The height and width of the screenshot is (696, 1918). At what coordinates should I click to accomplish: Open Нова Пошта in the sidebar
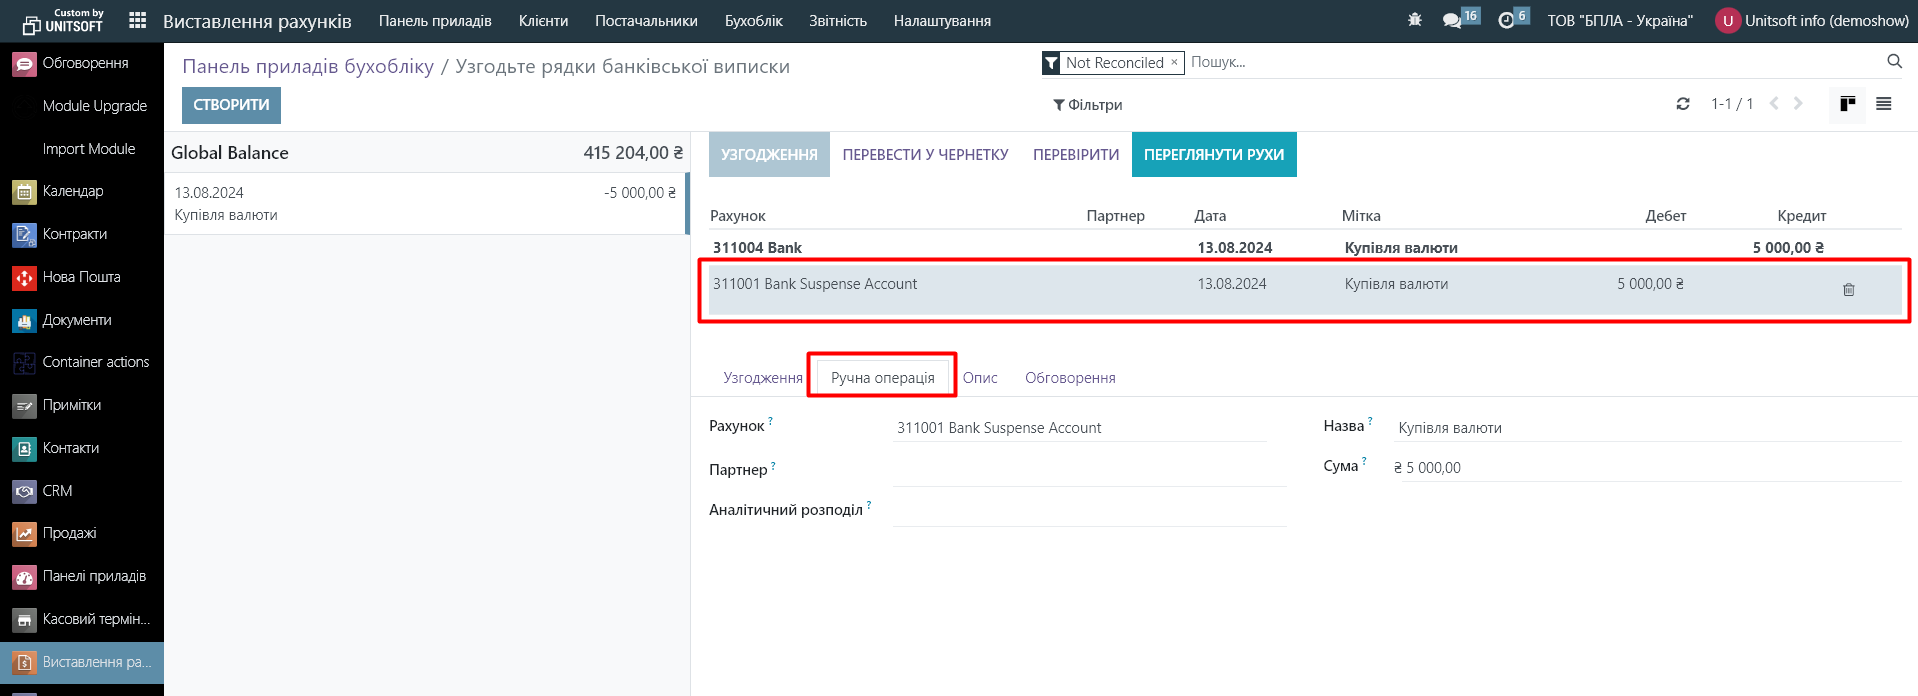tap(81, 277)
